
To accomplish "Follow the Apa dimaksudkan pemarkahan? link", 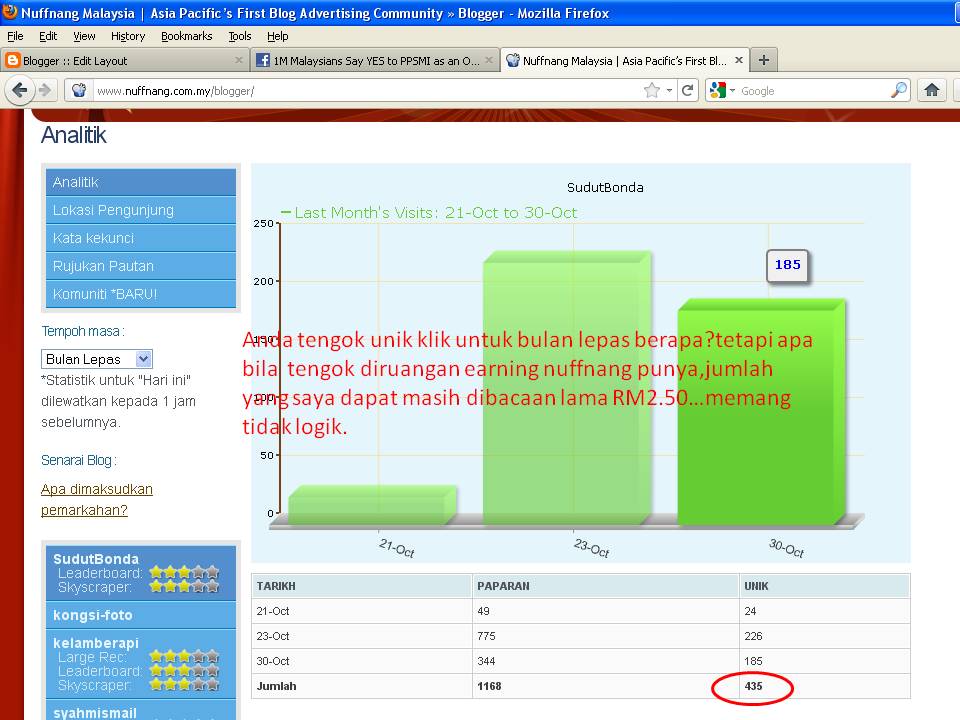I will click(97, 500).
